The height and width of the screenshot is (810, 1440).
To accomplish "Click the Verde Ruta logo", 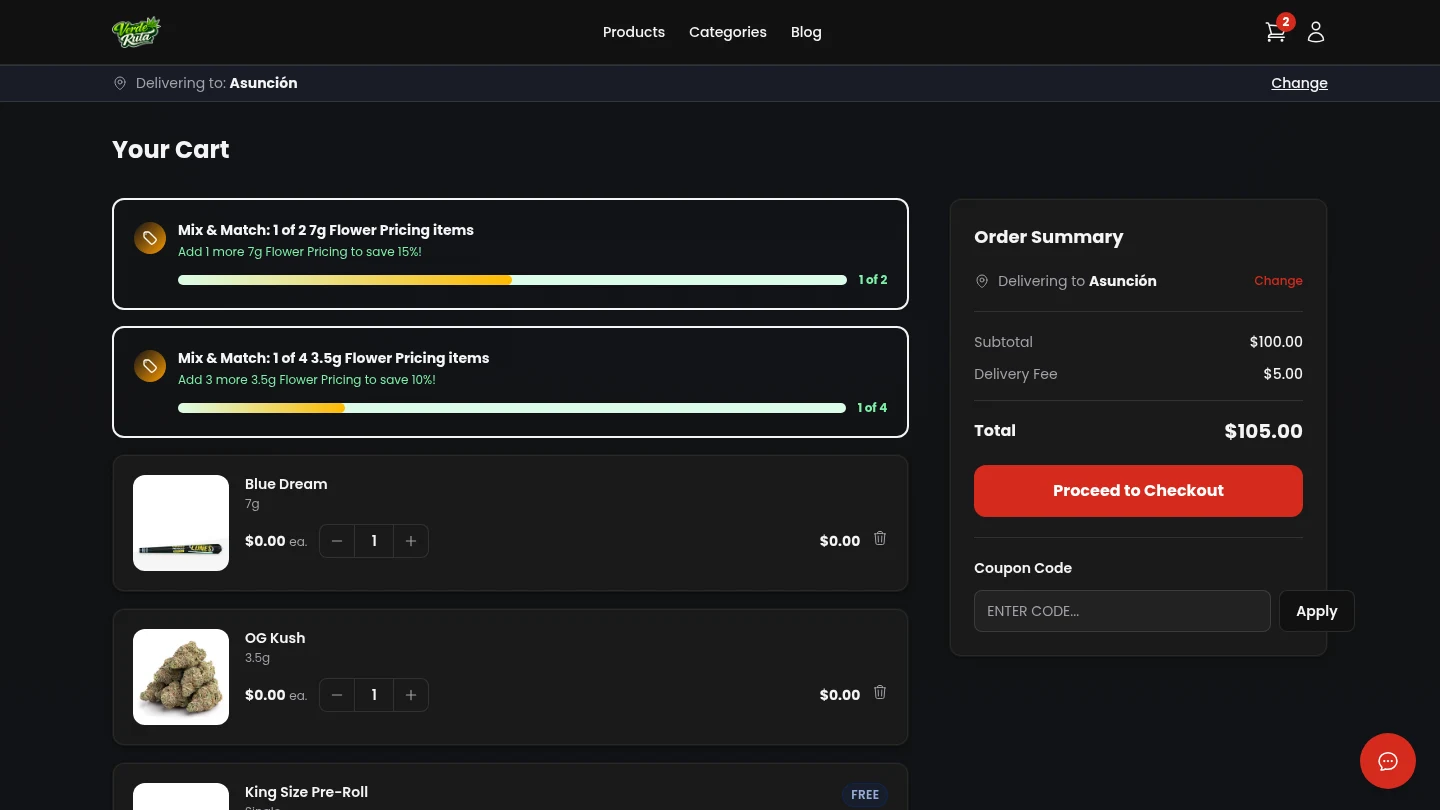I will (136, 31).
